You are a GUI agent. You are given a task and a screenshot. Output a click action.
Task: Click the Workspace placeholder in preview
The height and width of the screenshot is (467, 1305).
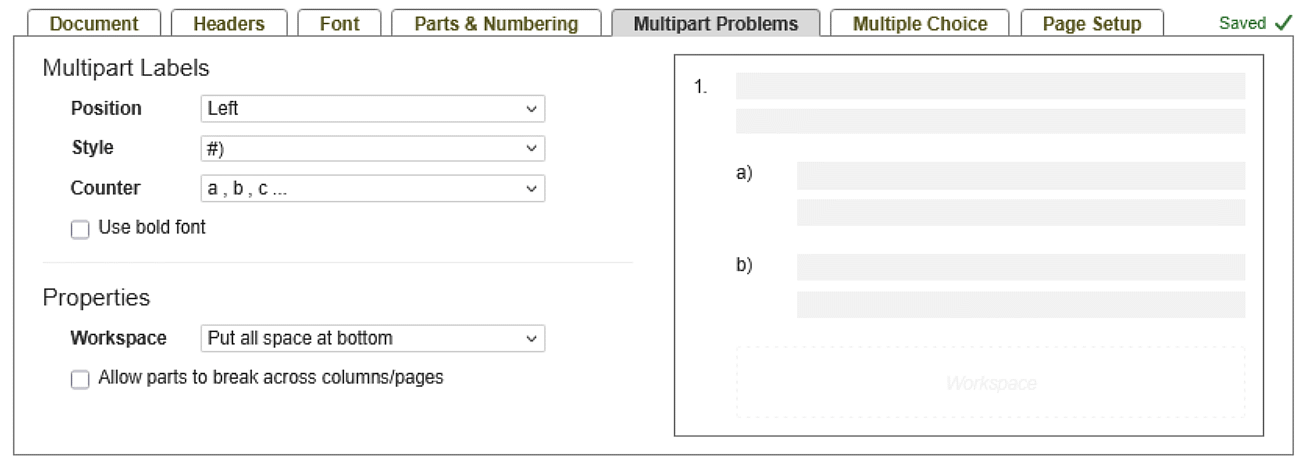990,383
